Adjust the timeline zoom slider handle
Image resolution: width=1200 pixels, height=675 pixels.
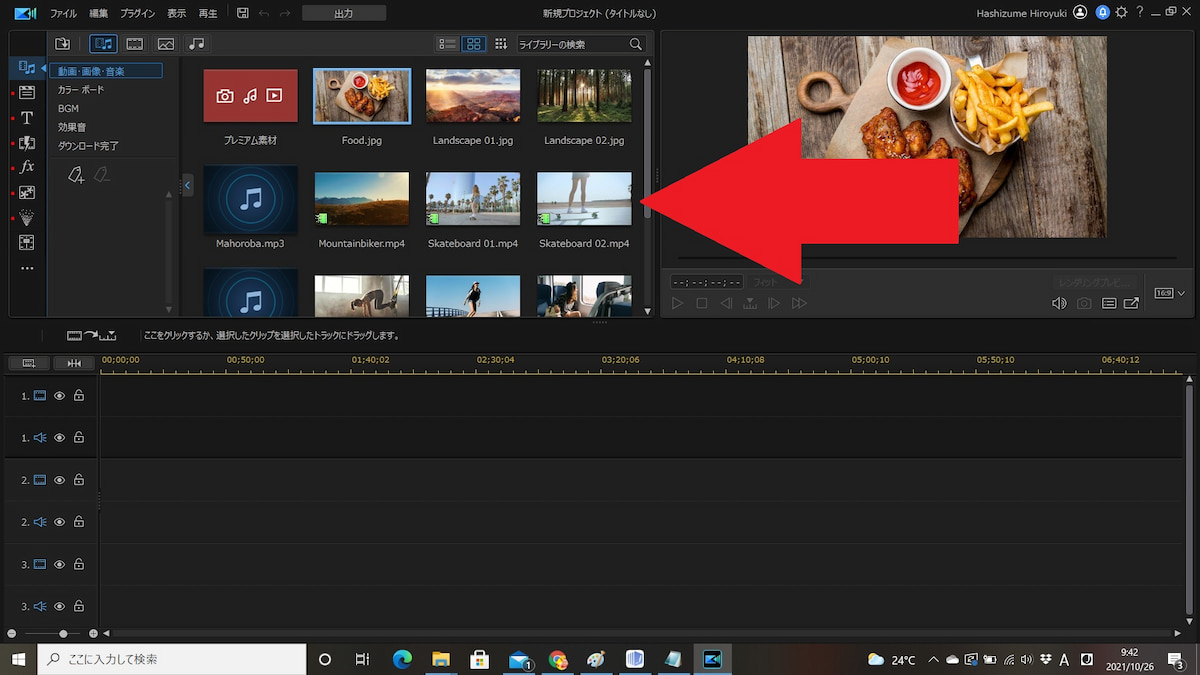point(63,633)
